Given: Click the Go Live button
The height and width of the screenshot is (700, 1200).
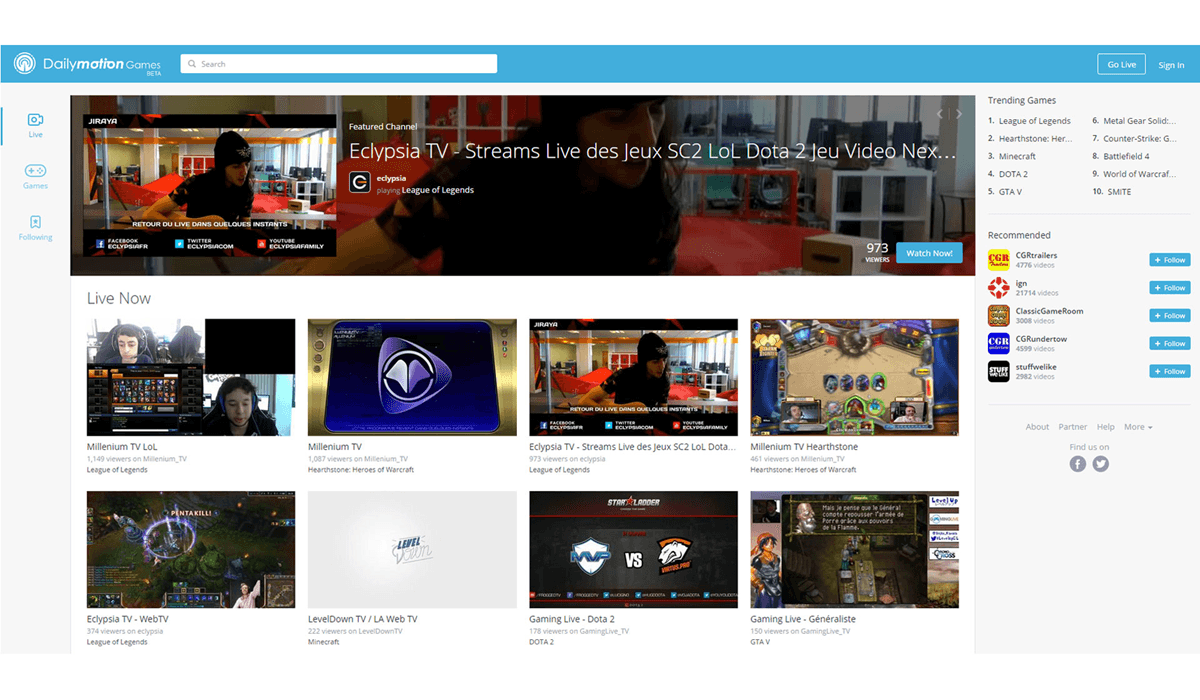Looking at the screenshot, I should (1122, 65).
